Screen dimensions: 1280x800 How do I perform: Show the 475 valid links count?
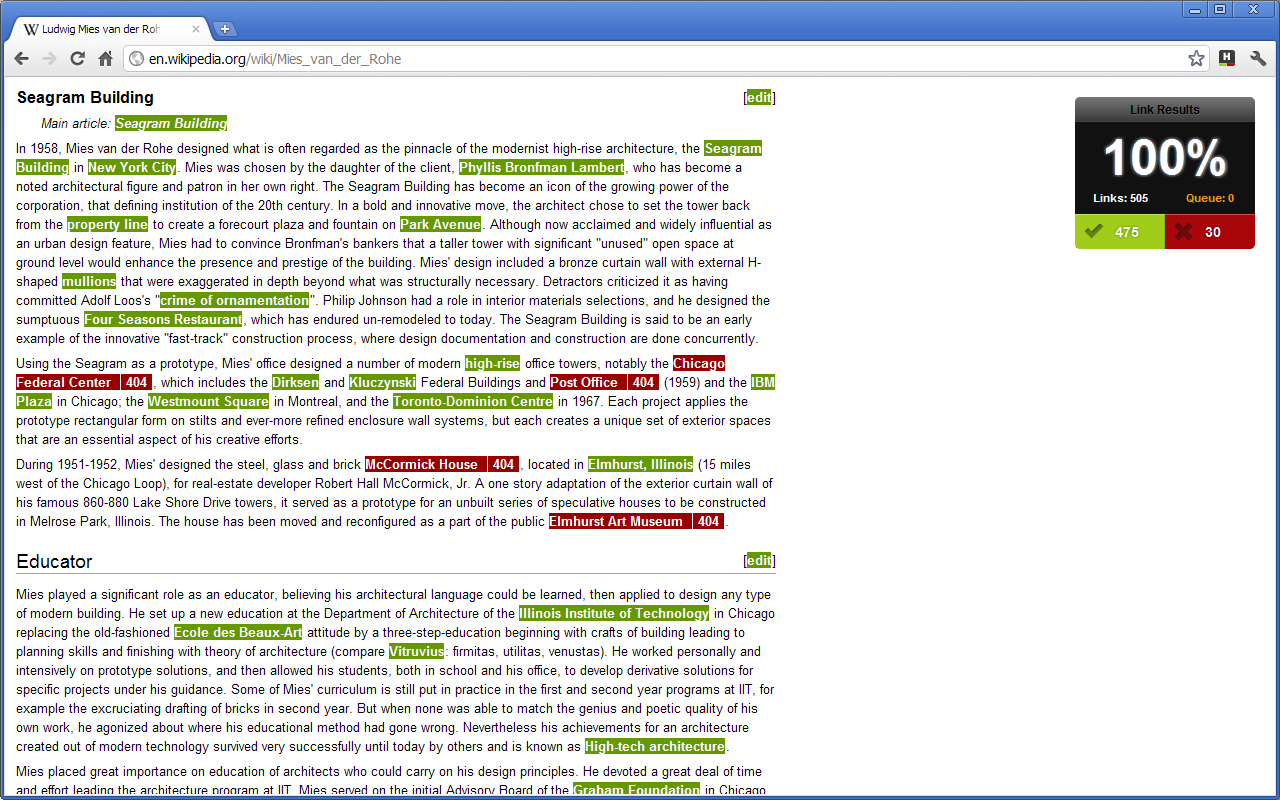pos(1120,232)
